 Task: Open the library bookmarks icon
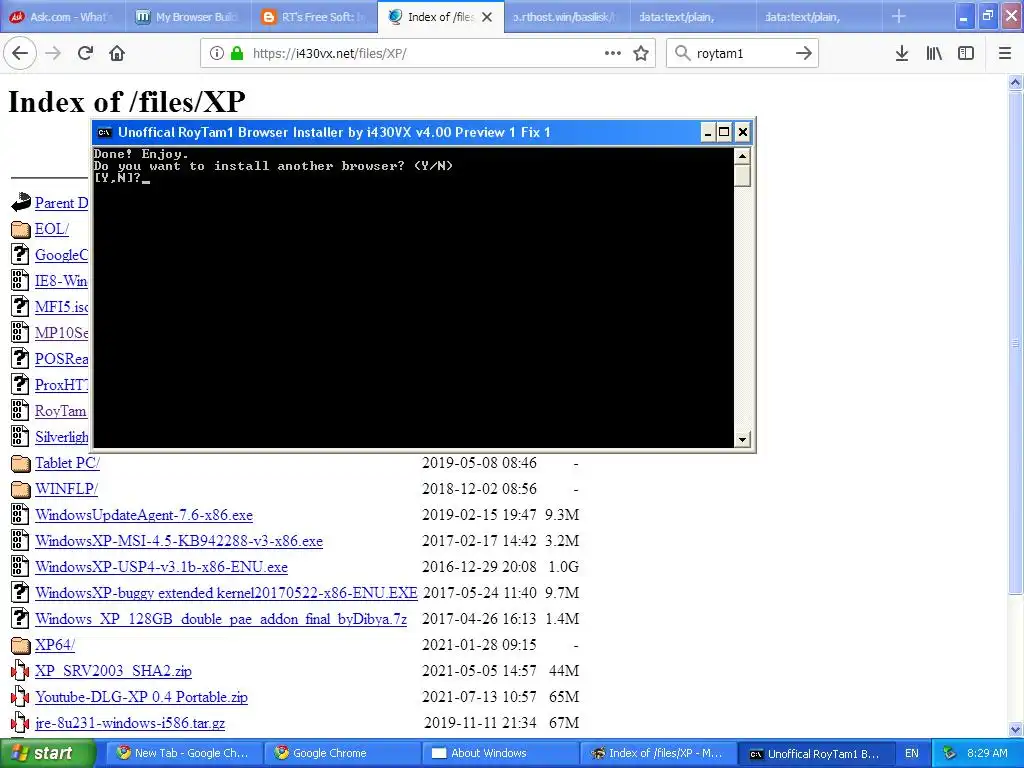[x=934, y=53]
